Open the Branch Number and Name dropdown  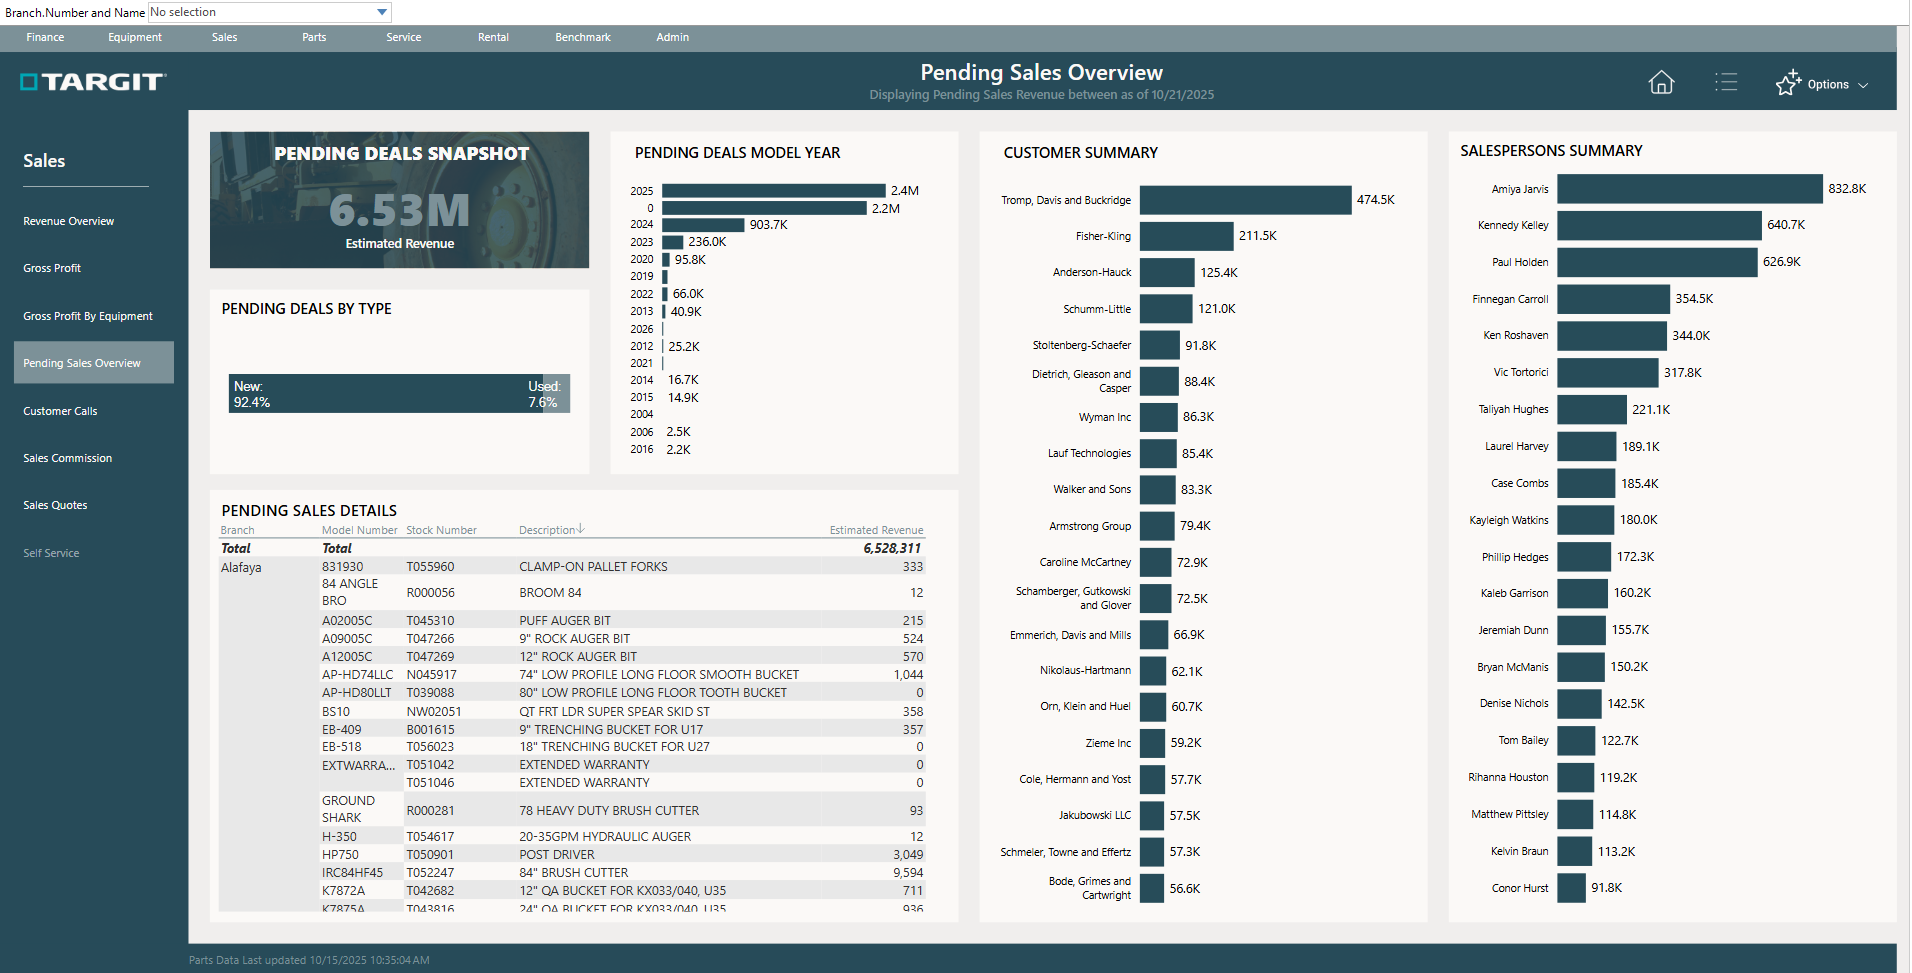point(381,12)
